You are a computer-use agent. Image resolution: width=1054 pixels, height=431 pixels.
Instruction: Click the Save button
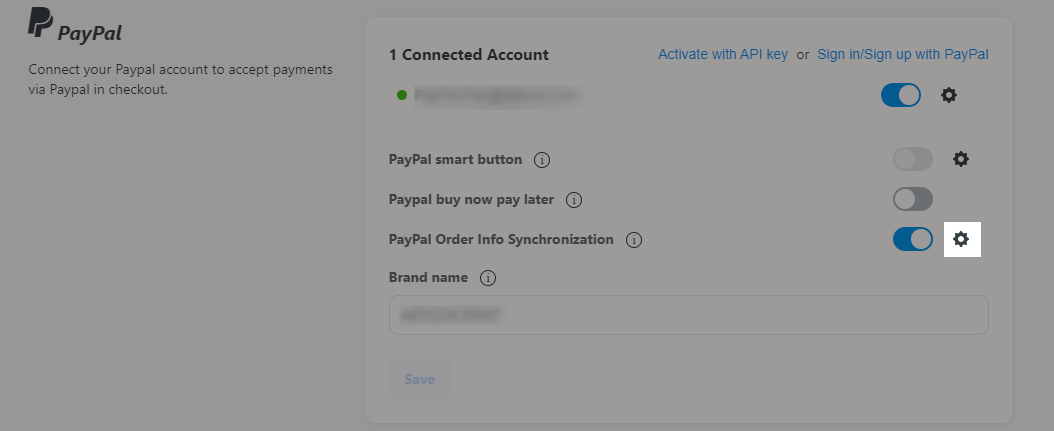coord(419,379)
